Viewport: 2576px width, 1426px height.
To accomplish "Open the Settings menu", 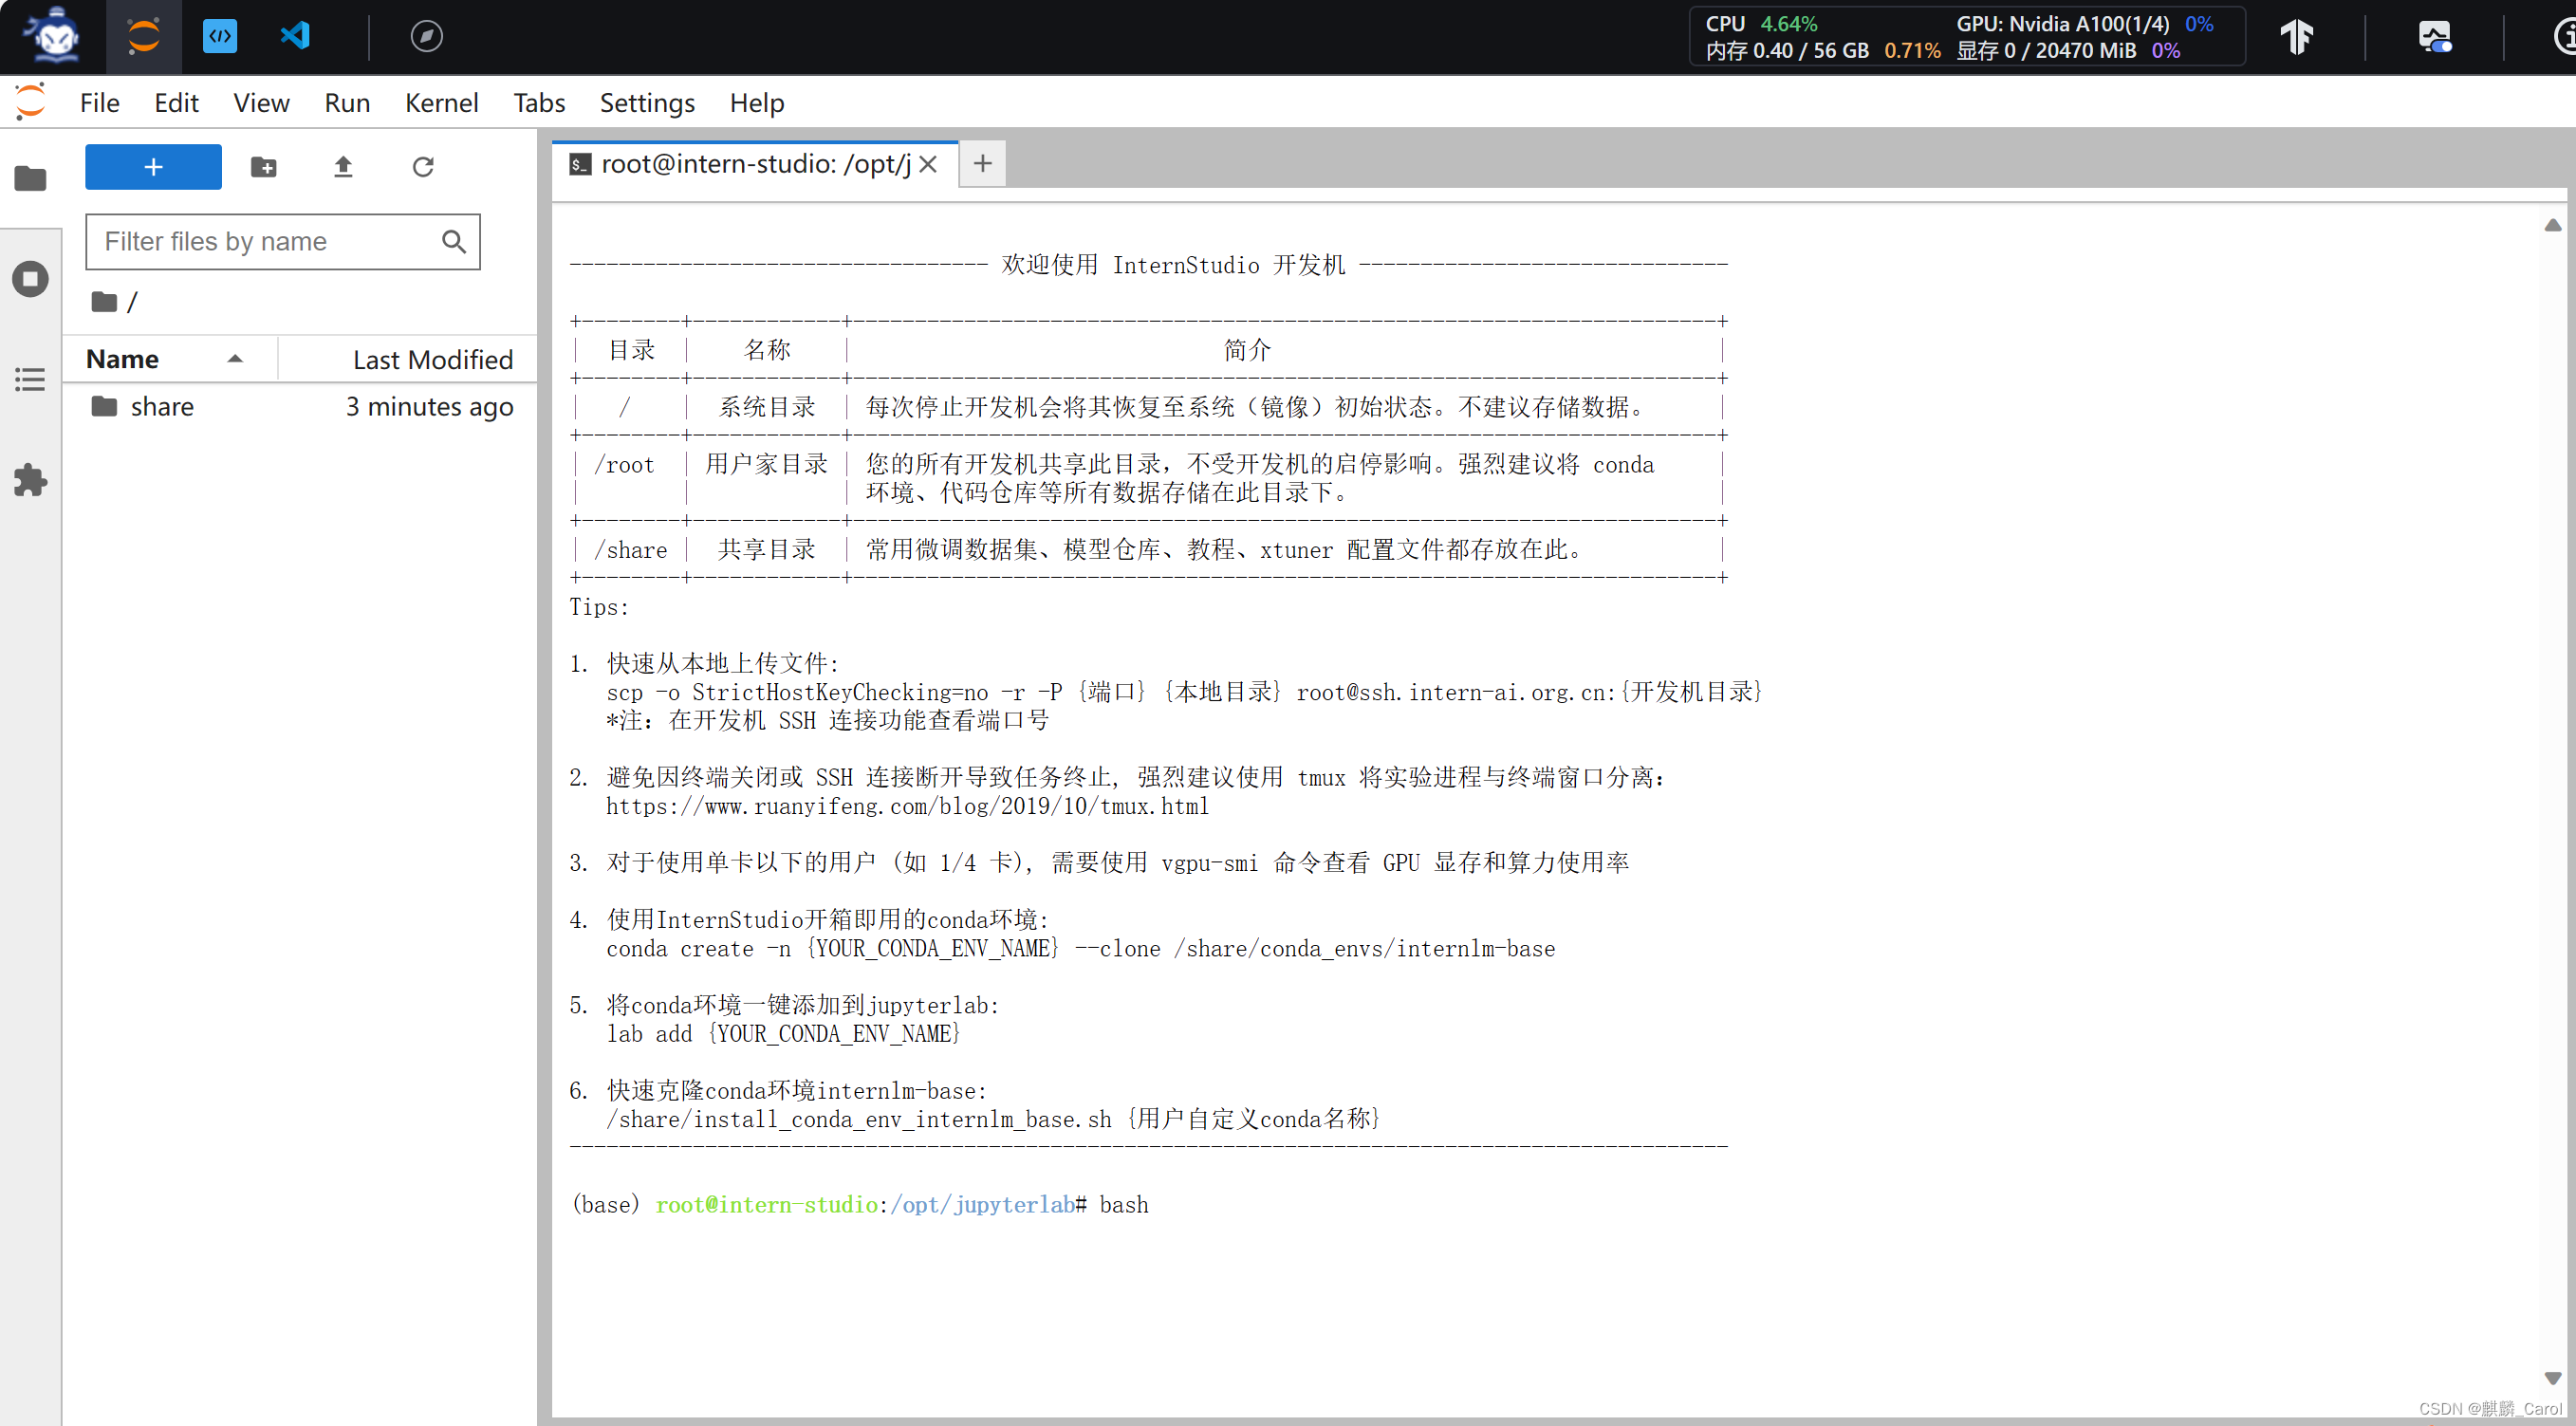I will tap(646, 102).
